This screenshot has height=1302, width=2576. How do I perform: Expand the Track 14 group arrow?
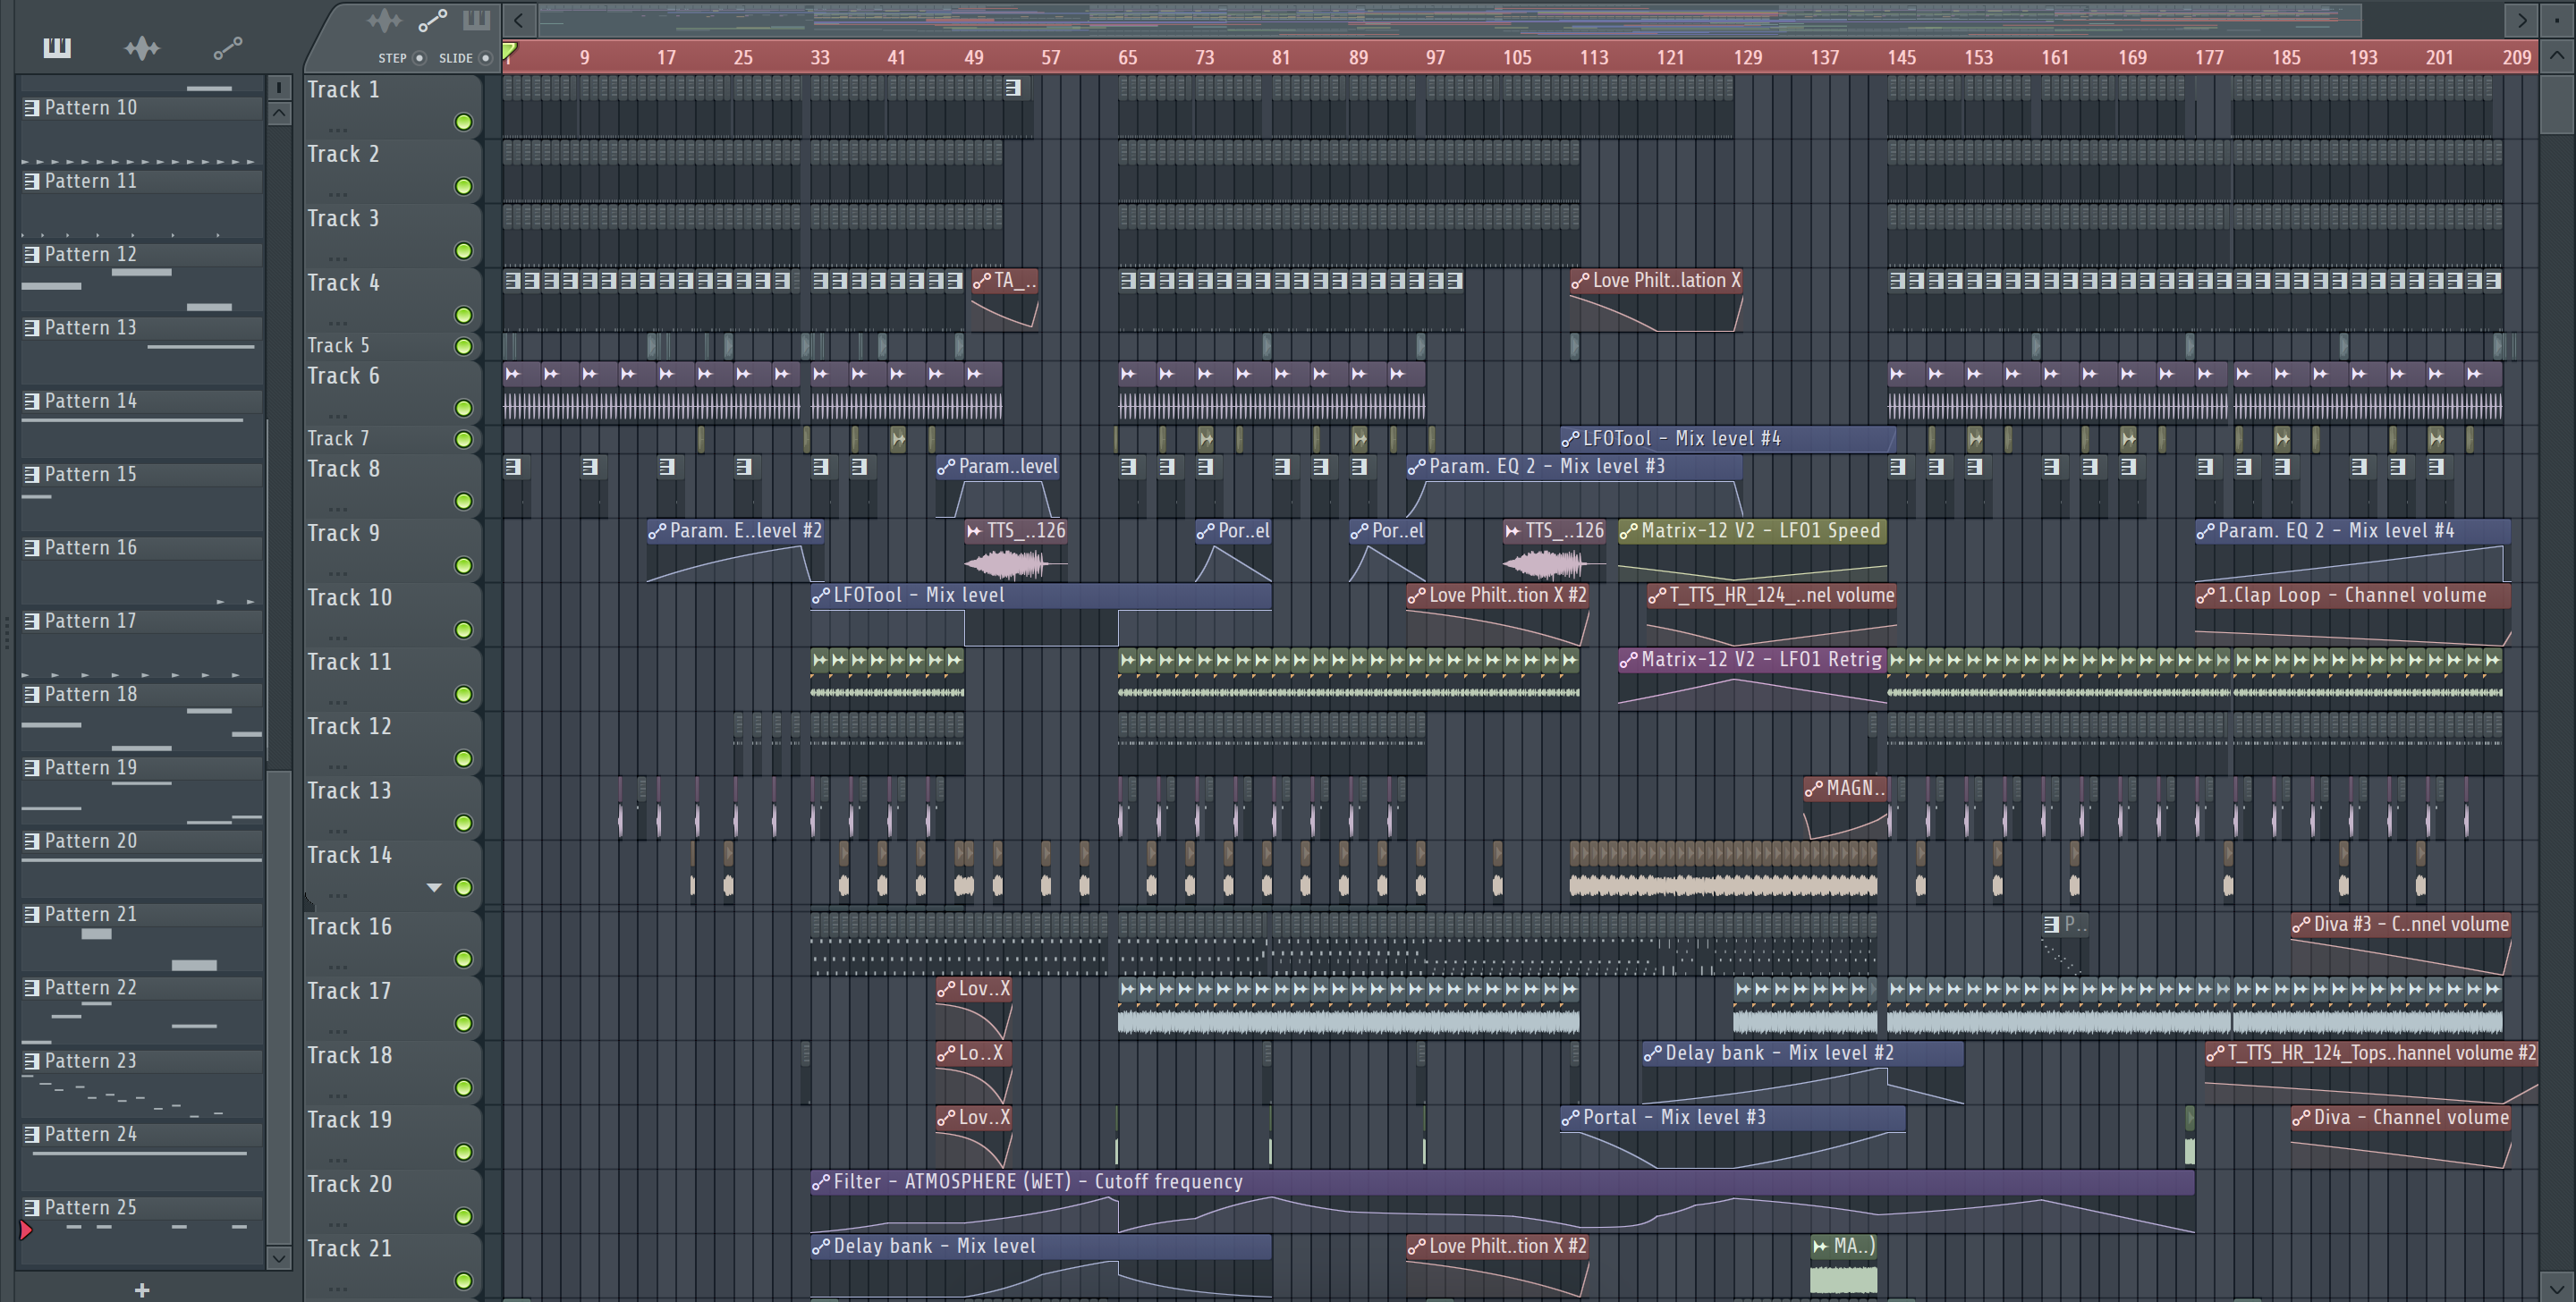point(434,887)
